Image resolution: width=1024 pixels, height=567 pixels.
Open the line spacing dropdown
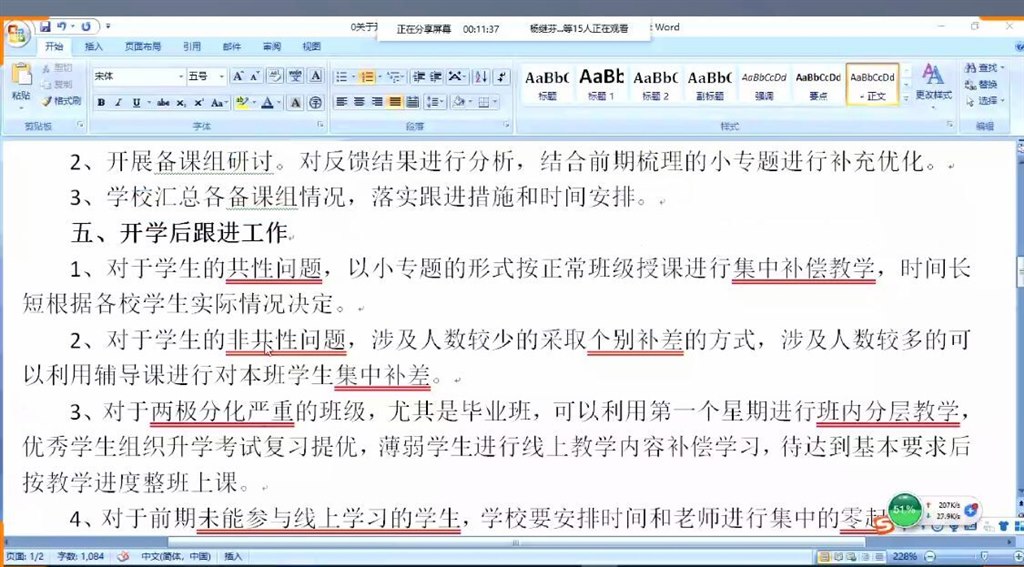click(x=434, y=102)
